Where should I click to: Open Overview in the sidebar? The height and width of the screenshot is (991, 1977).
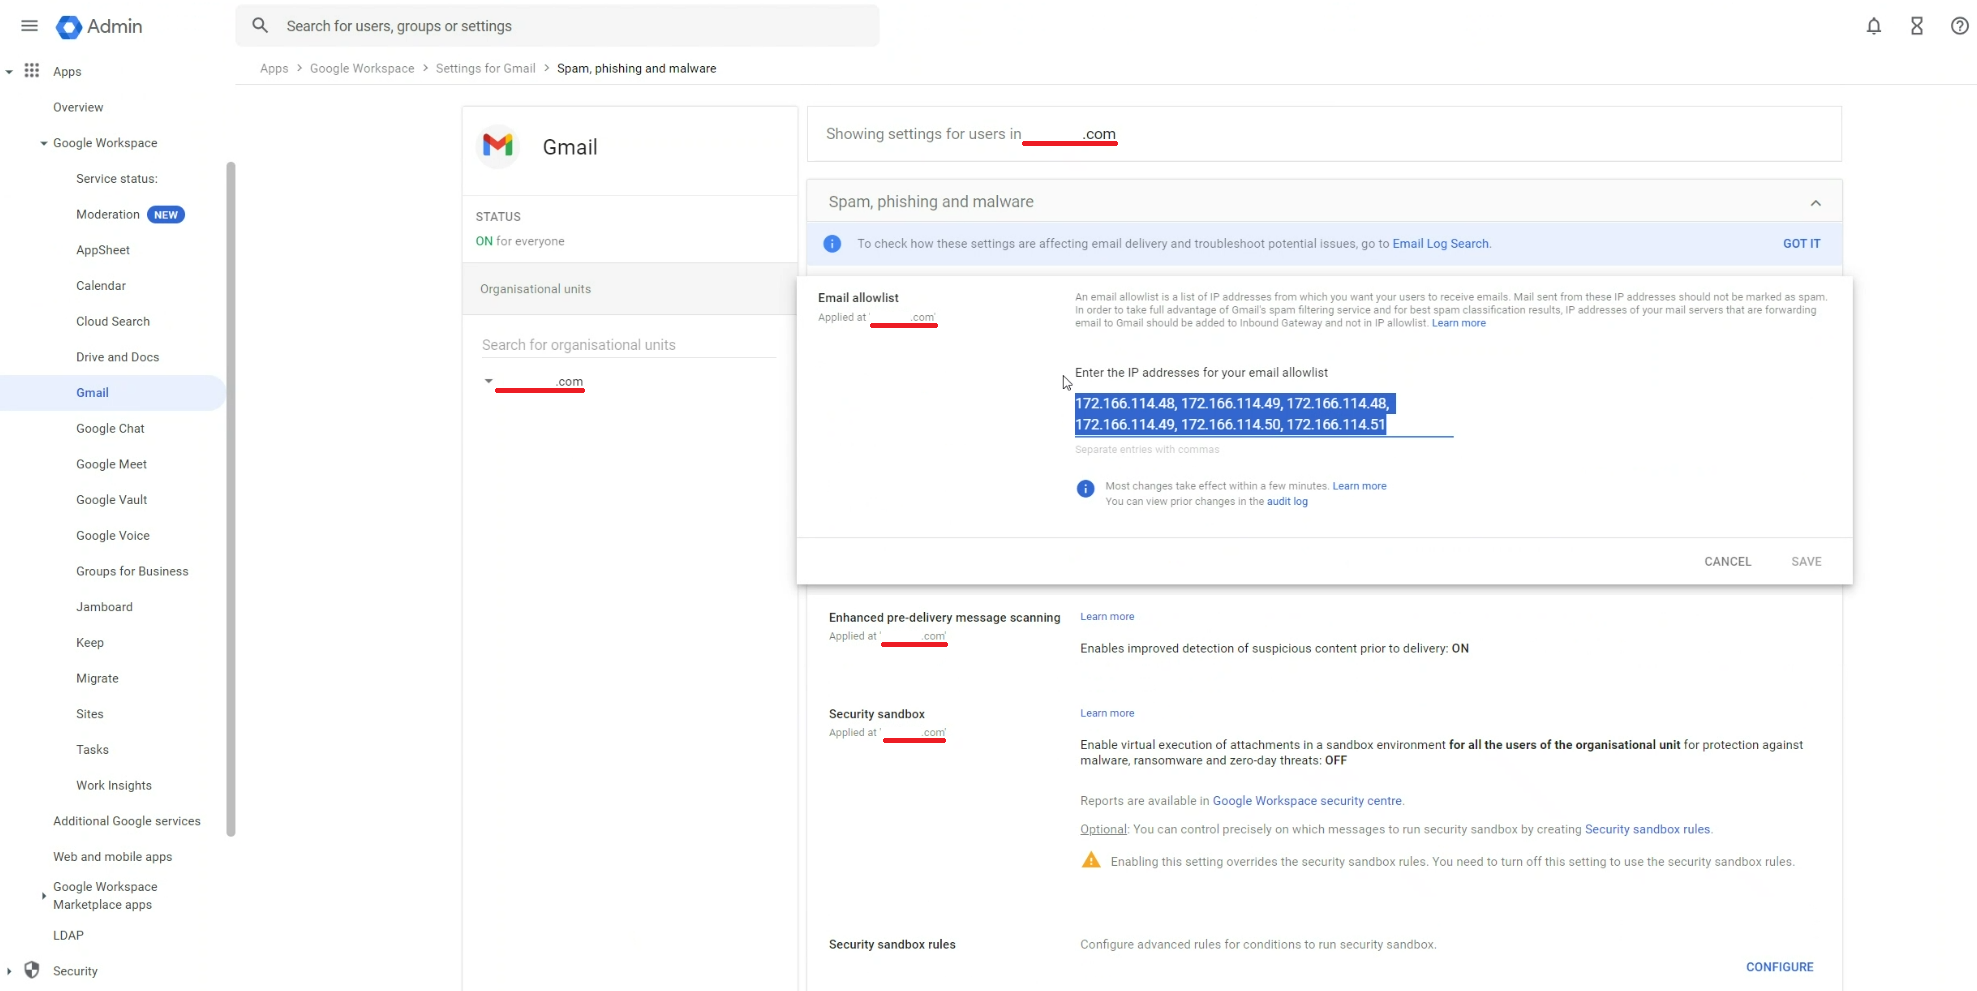point(78,107)
